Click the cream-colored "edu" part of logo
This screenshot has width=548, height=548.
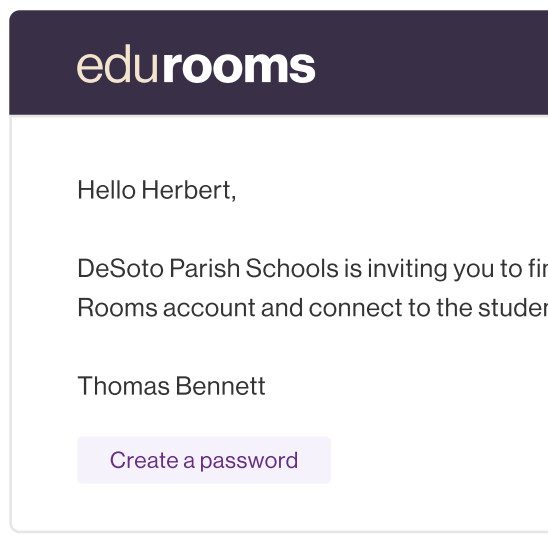click(x=117, y=64)
